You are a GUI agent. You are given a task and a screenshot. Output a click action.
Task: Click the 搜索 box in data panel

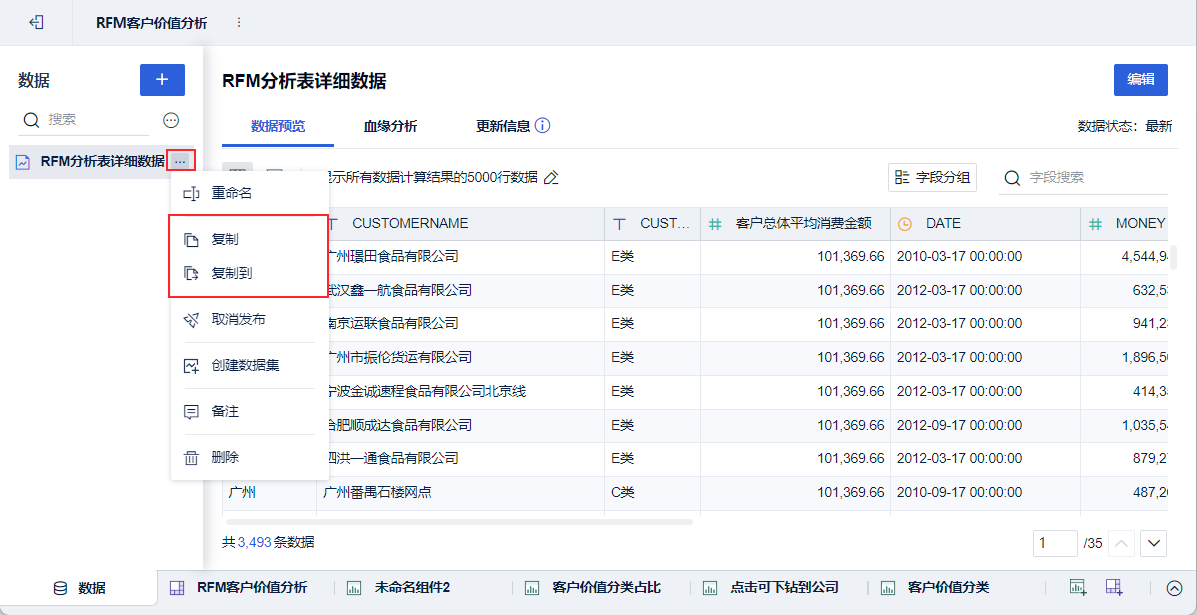click(84, 120)
